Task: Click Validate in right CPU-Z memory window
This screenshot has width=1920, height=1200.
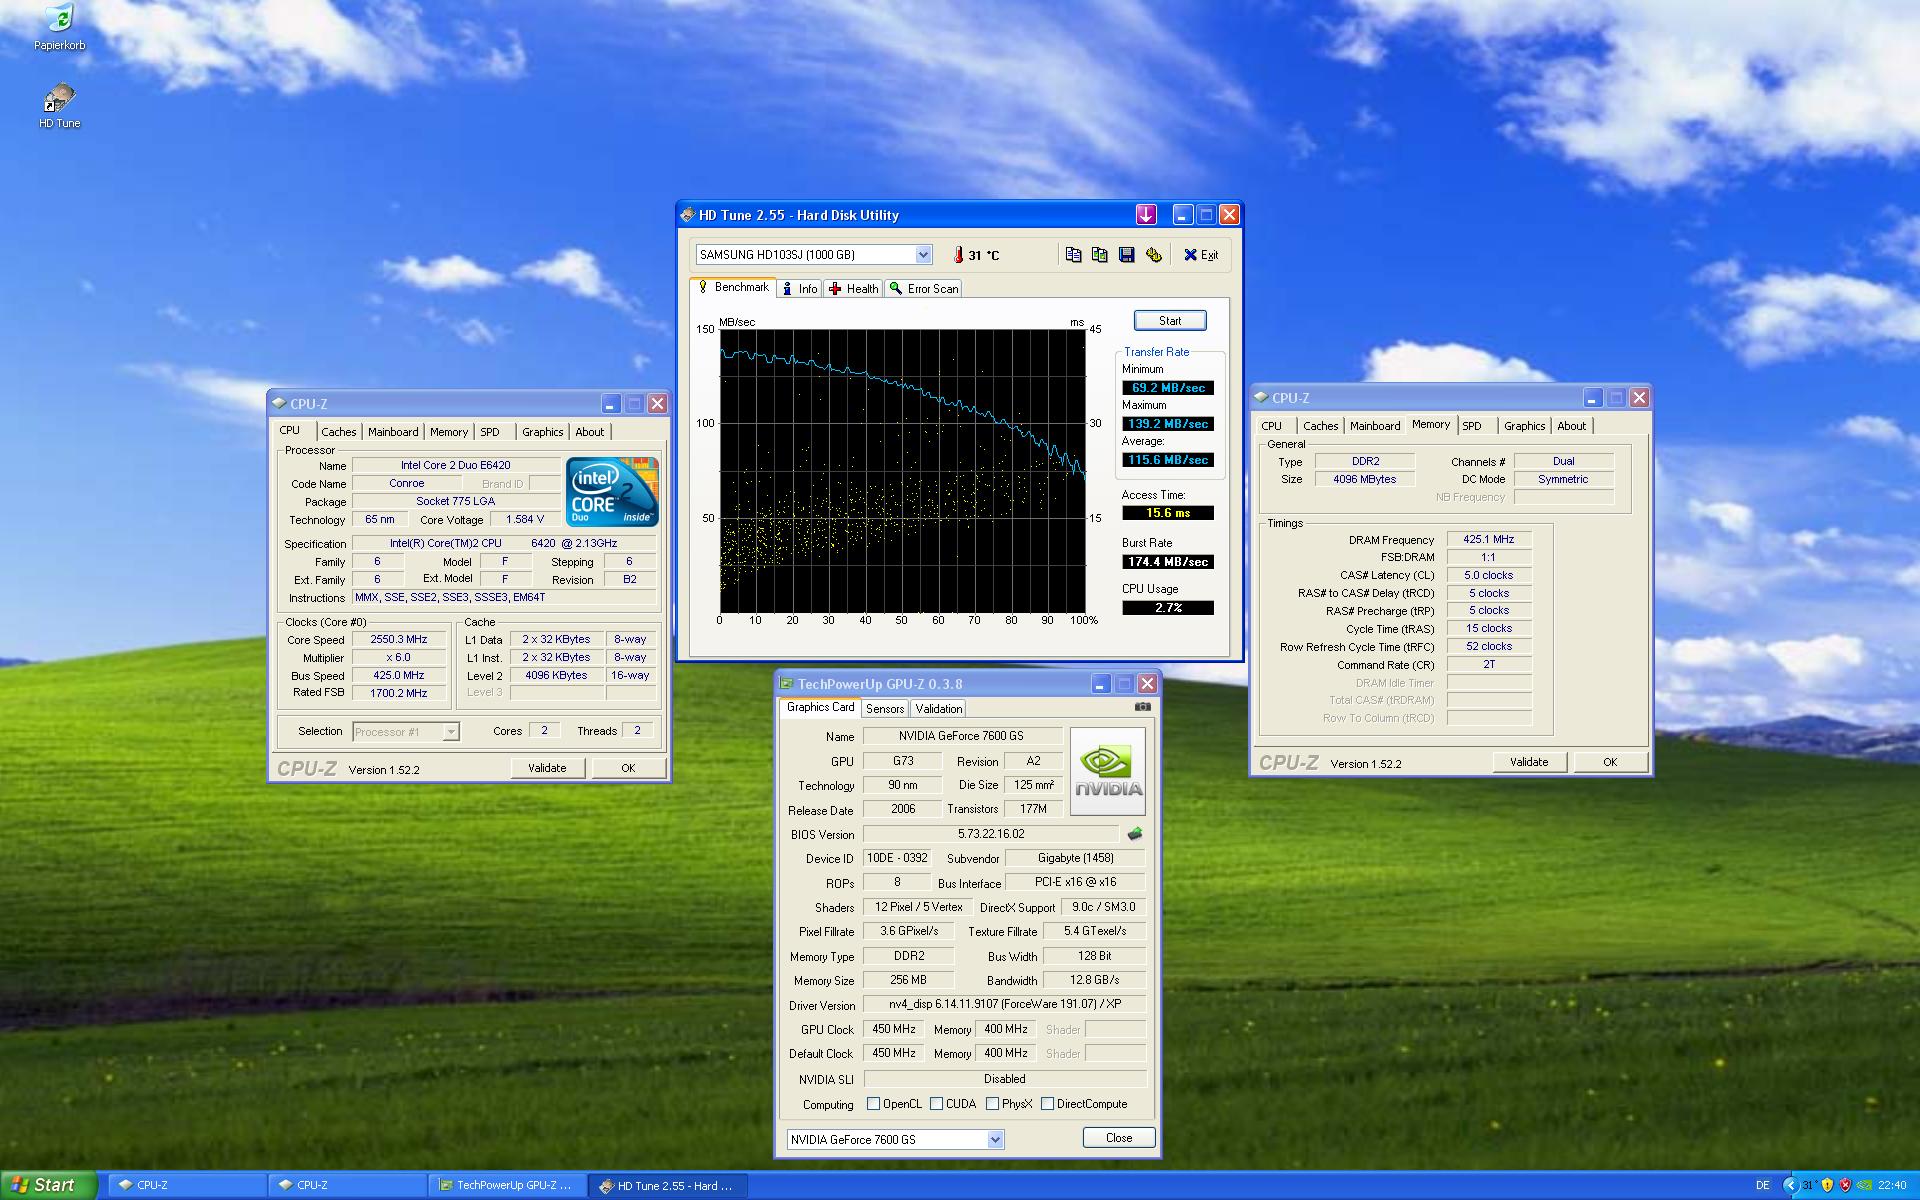Action: pyautogui.click(x=1529, y=762)
